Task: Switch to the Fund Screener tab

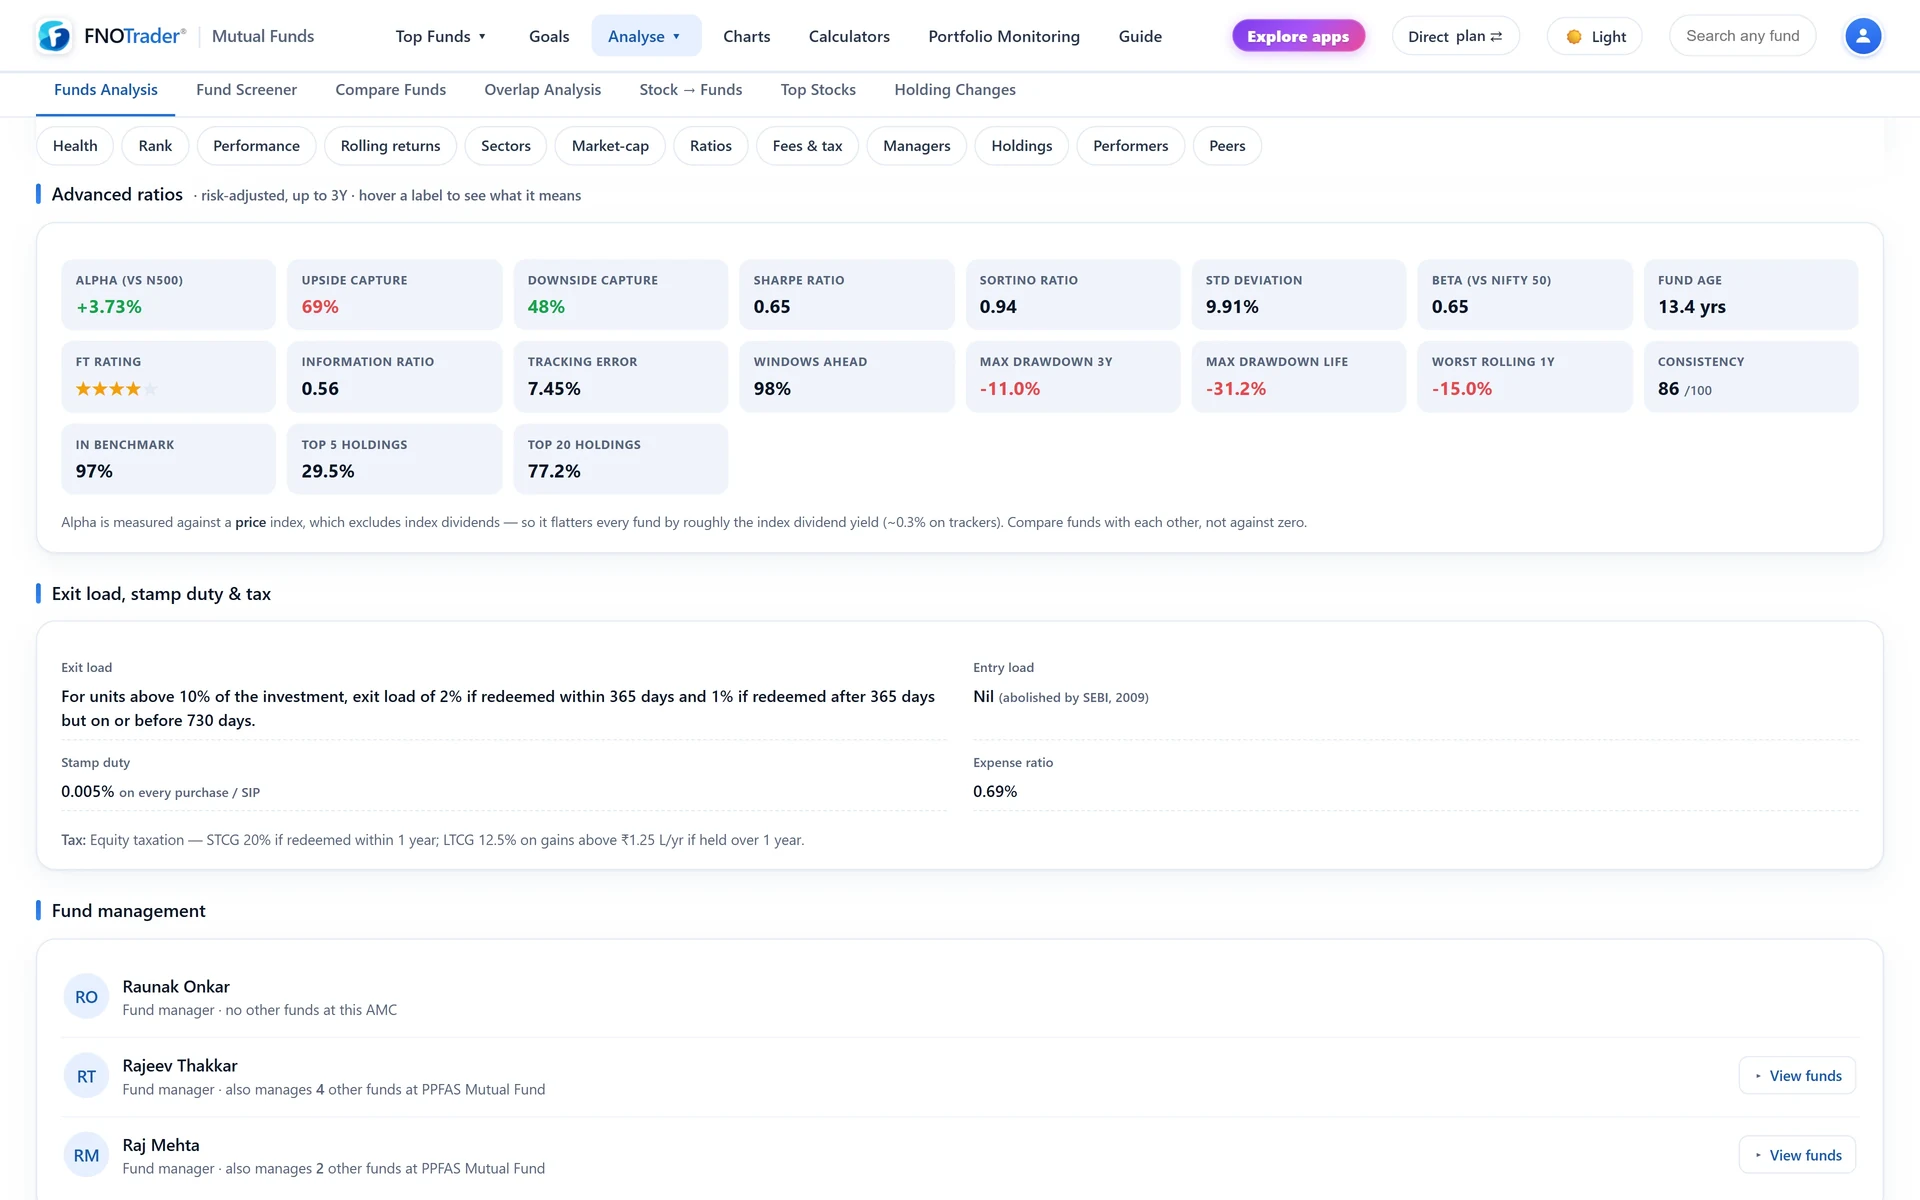Action: tap(246, 90)
